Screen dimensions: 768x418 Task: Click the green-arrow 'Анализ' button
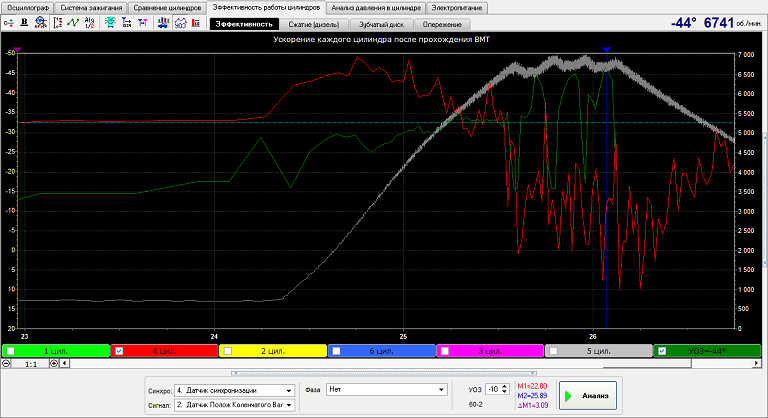point(588,395)
